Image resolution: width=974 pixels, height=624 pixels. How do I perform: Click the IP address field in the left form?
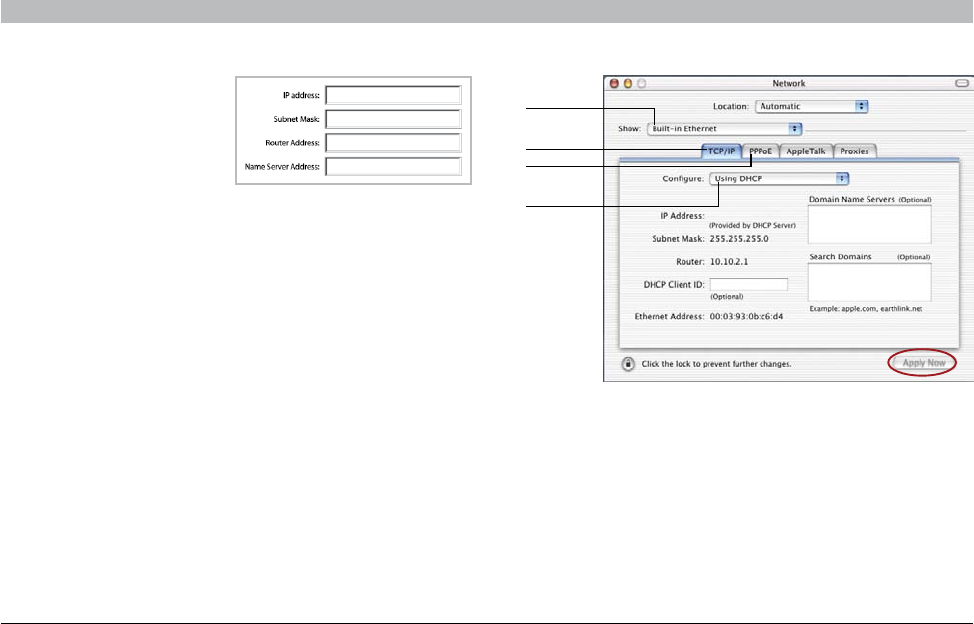(x=393, y=95)
